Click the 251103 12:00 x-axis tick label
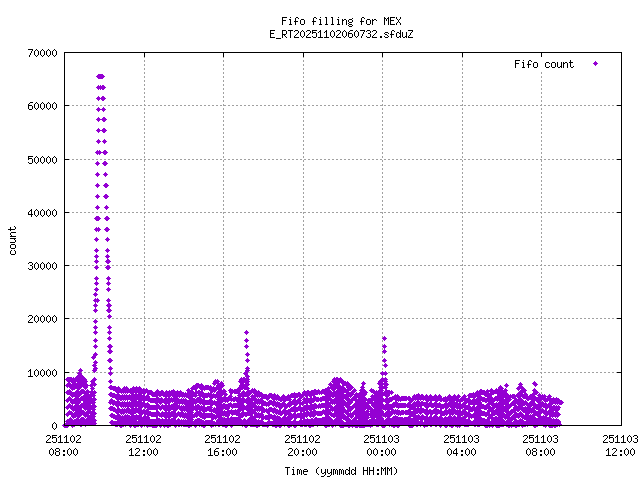The height and width of the screenshot is (480, 640). 620,444
